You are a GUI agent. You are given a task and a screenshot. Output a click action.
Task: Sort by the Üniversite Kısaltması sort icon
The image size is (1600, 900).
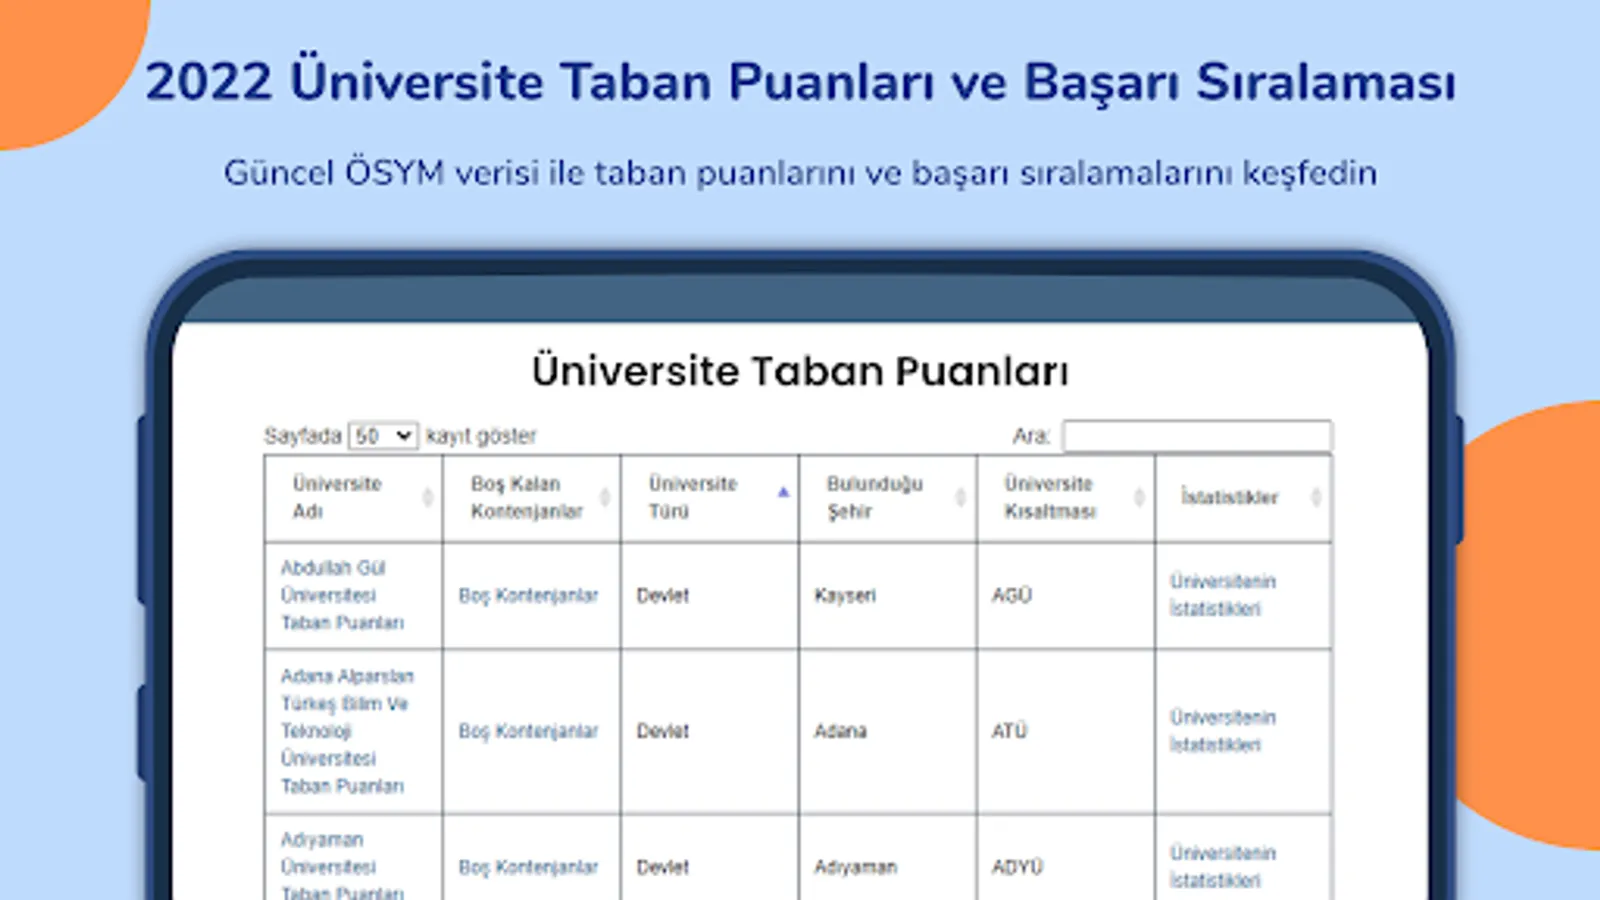point(1139,497)
